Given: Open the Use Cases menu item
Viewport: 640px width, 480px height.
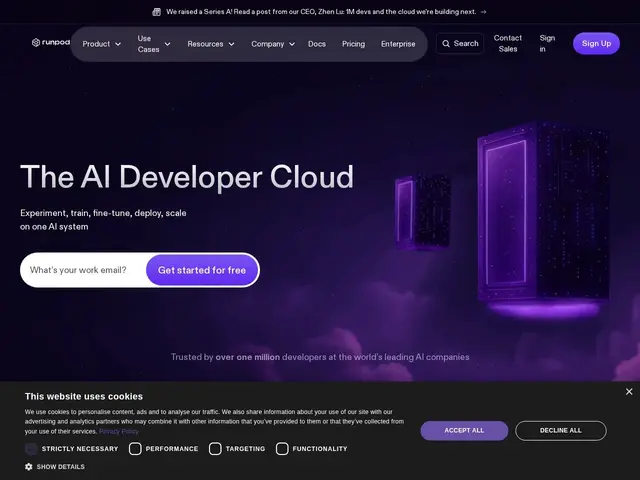Looking at the screenshot, I should pos(154,44).
